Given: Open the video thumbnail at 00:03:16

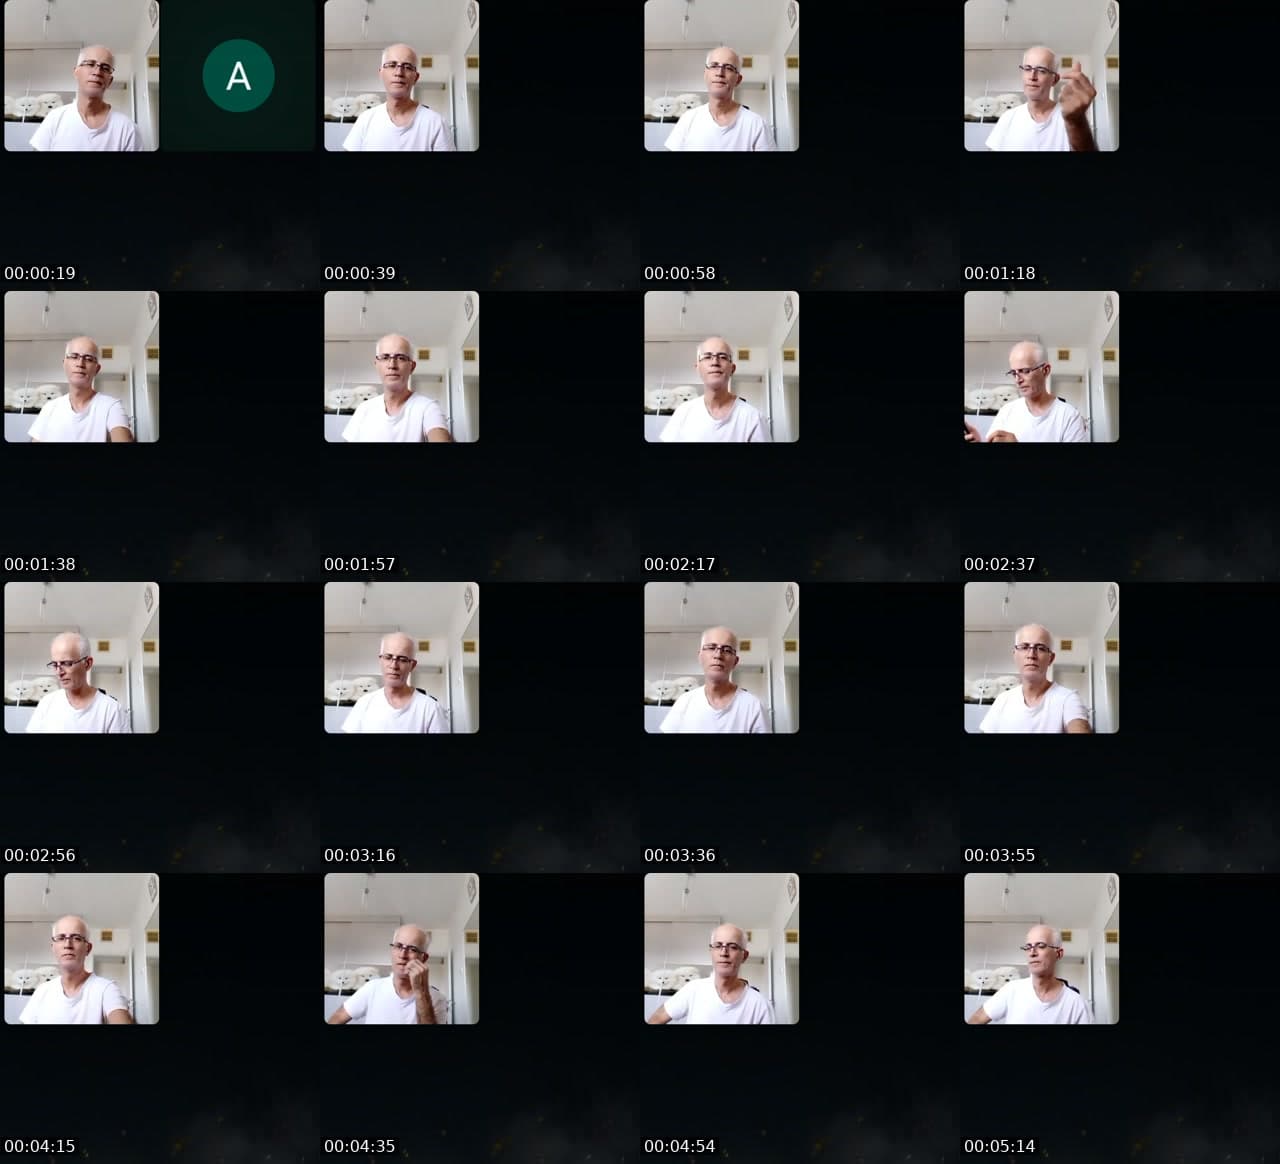Looking at the screenshot, I should [x=401, y=657].
